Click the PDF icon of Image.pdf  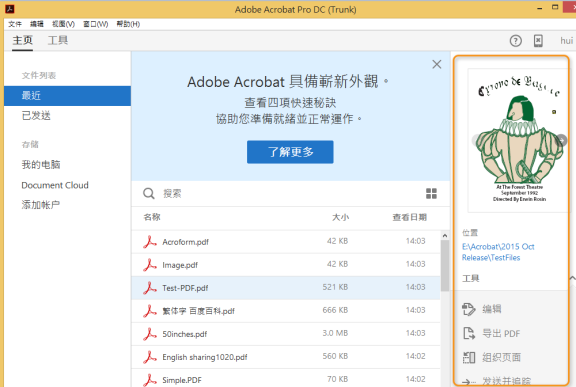pyautogui.click(x=150, y=265)
